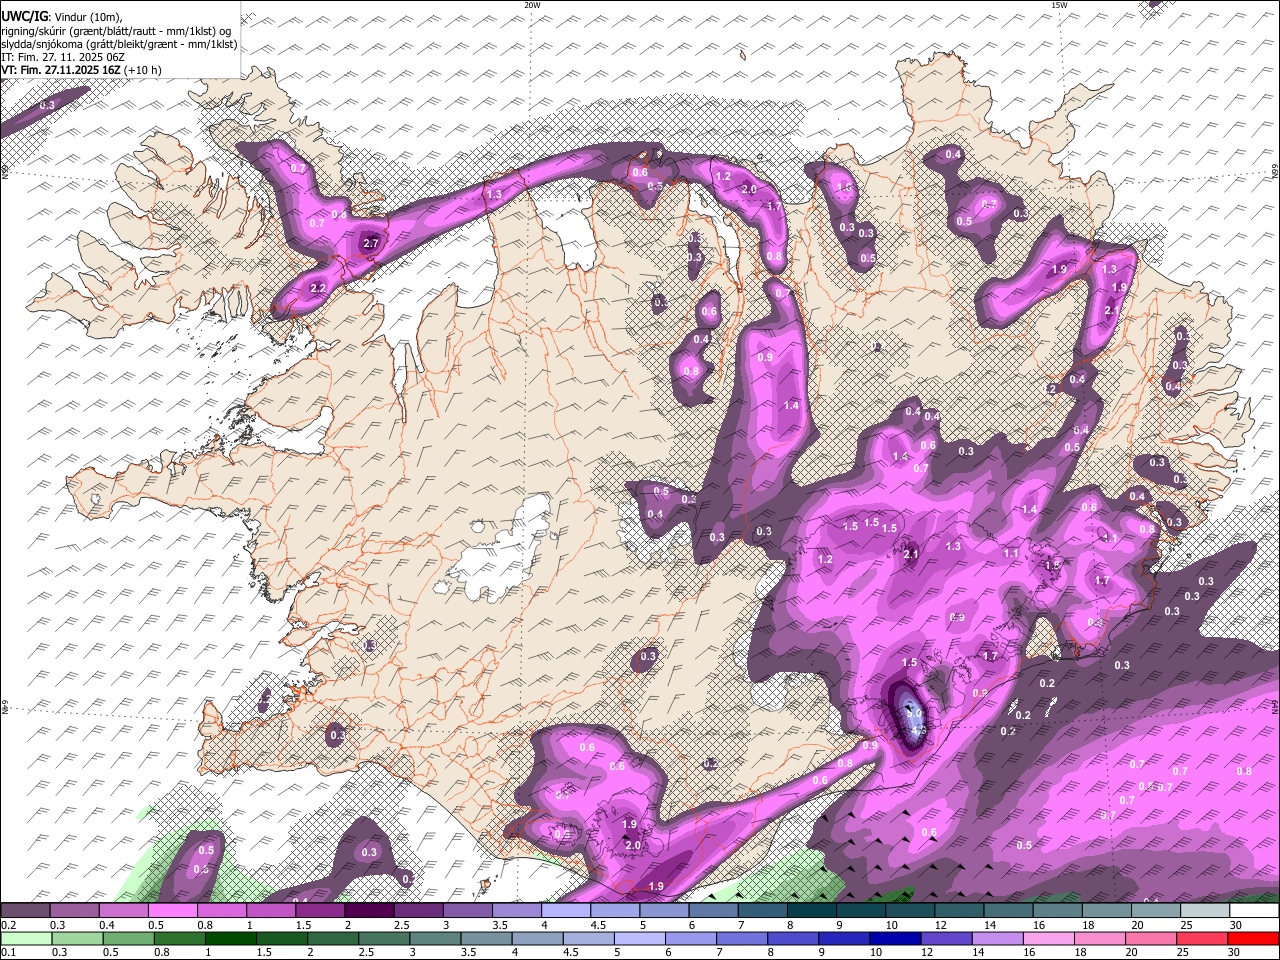The image size is (1280, 960).
Task: Pick the pale blue 5–6 rain swatch
Action: pyautogui.click(x=639, y=938)
